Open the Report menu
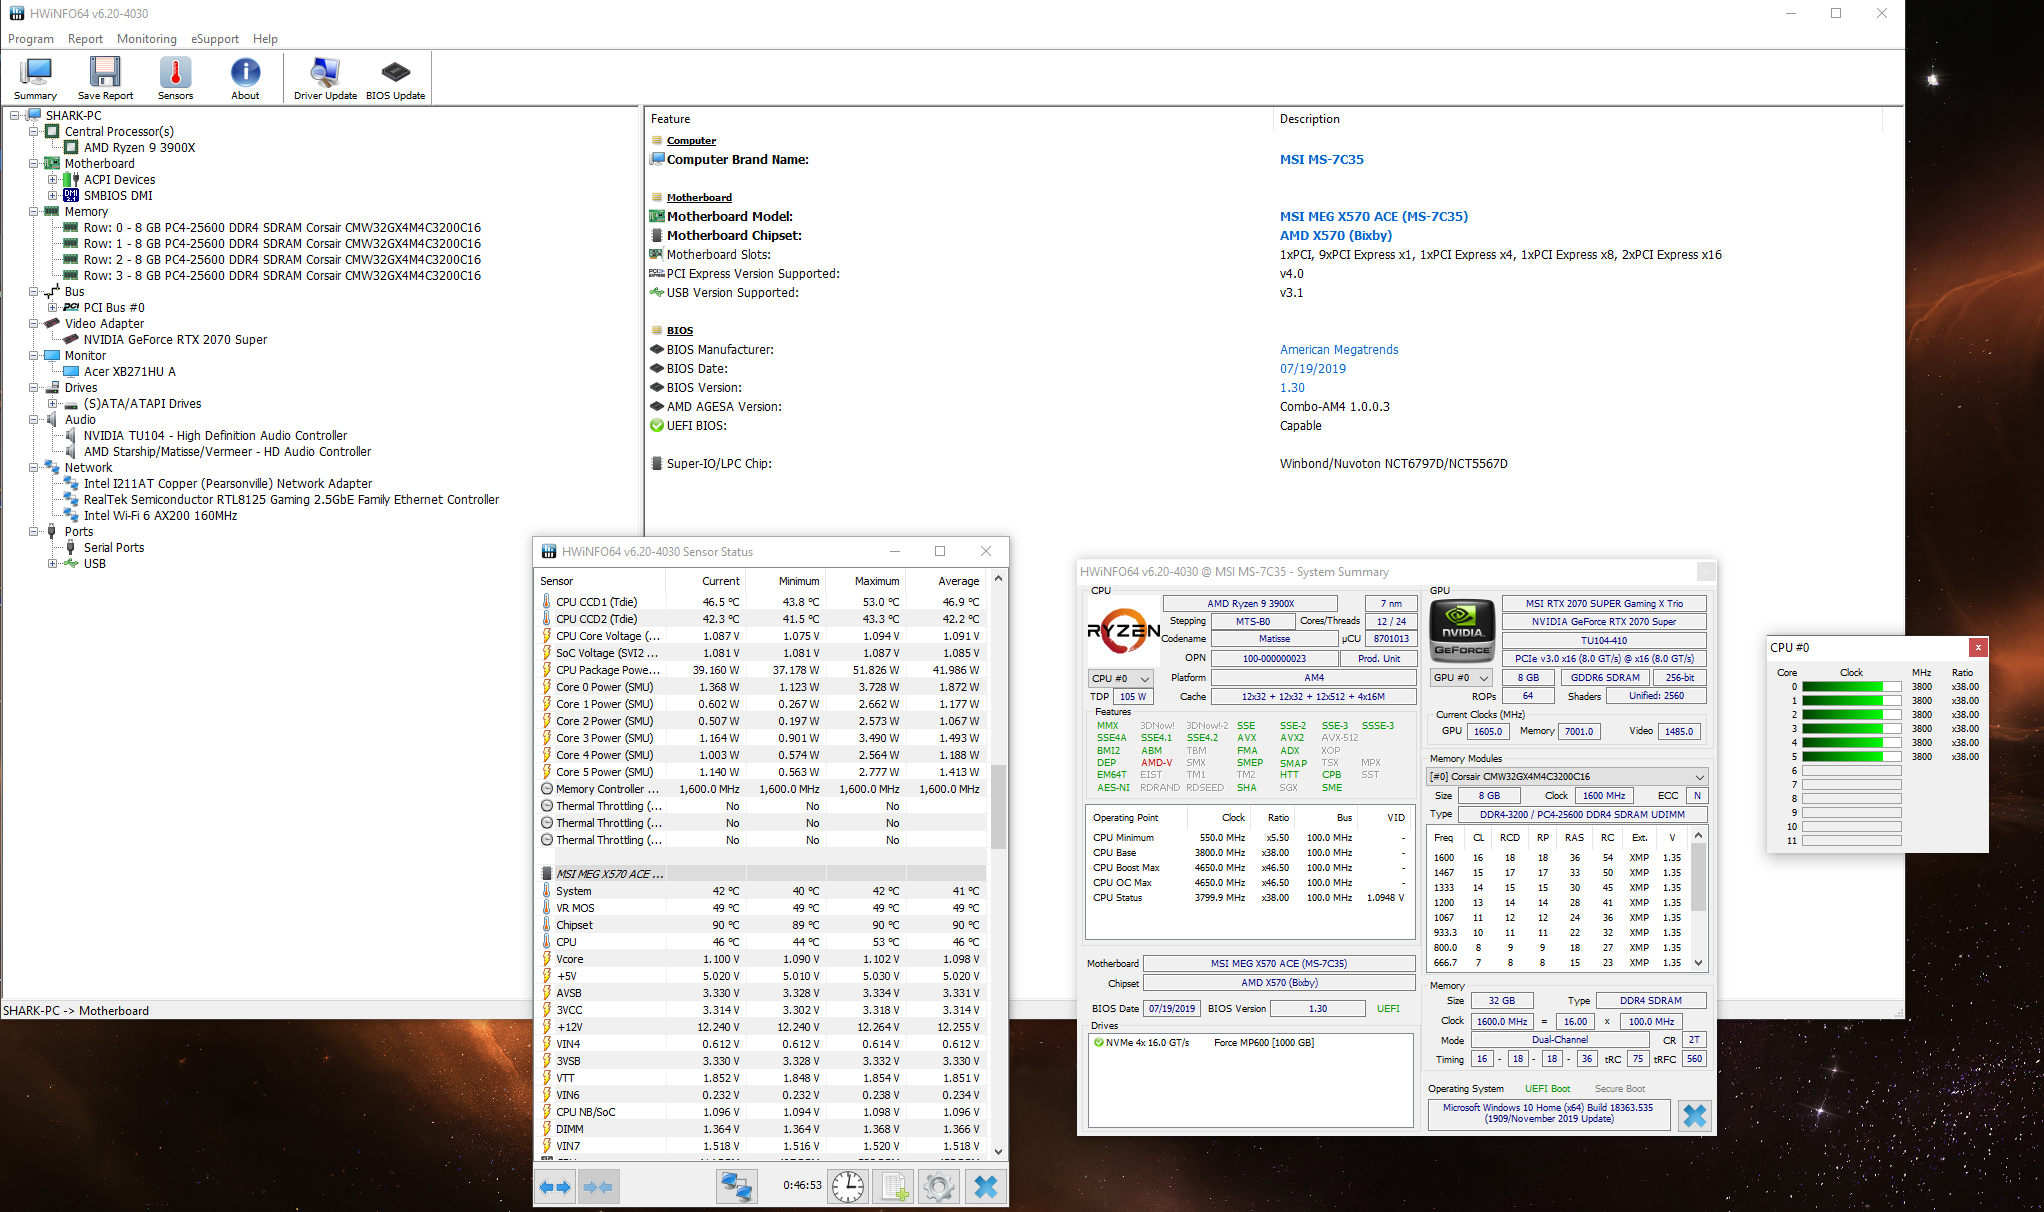The height and width of the screenshot is (1212, 2044). click(x=85, y=39)
